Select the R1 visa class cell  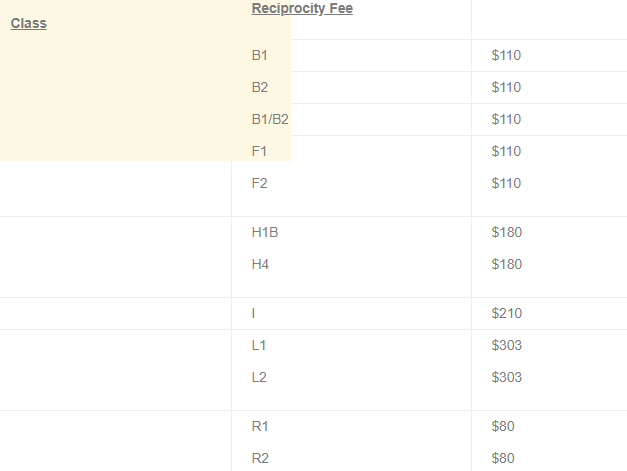click(x=260, y=426)
